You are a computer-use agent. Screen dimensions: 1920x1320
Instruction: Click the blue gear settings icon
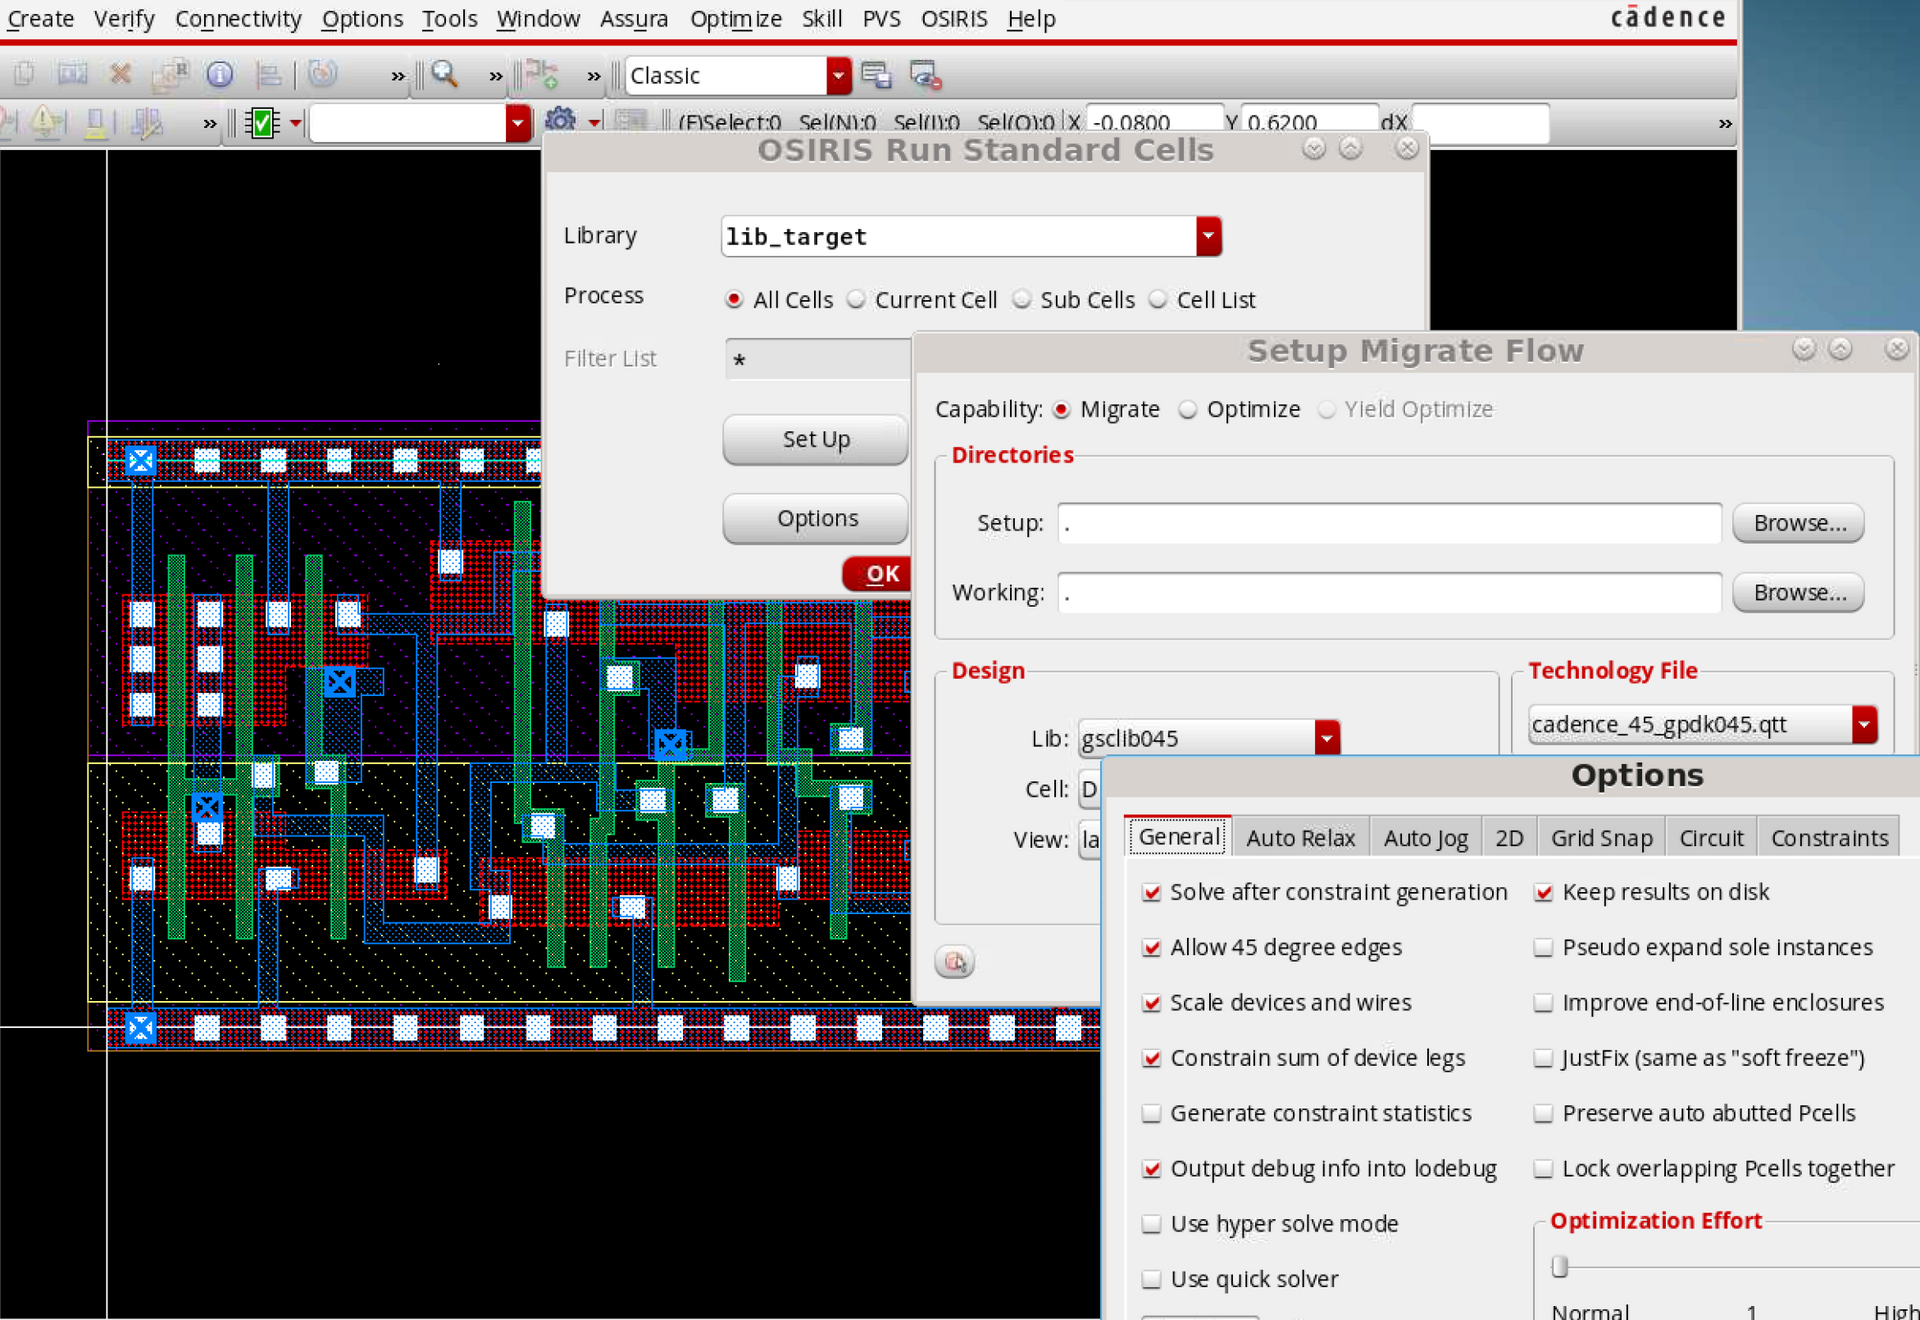560,121
